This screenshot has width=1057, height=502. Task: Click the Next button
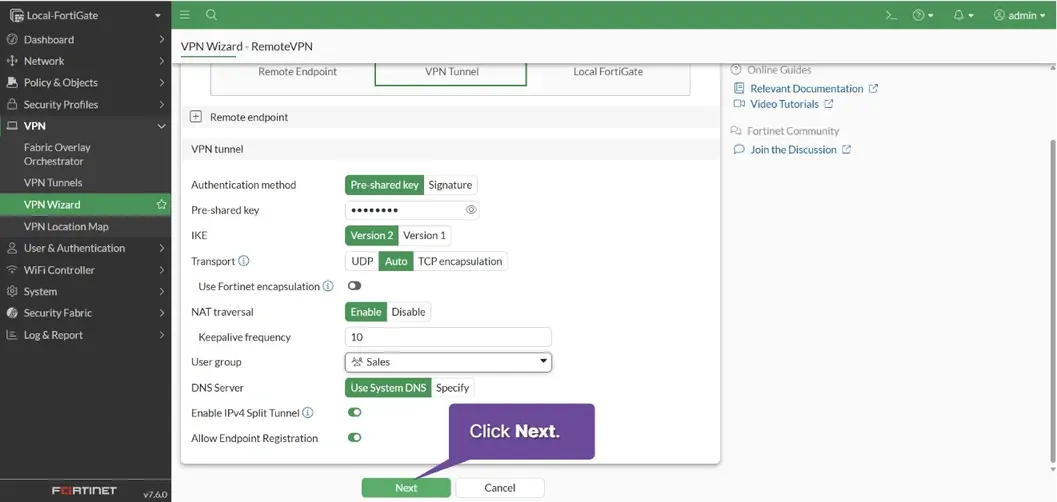point(406,488)
